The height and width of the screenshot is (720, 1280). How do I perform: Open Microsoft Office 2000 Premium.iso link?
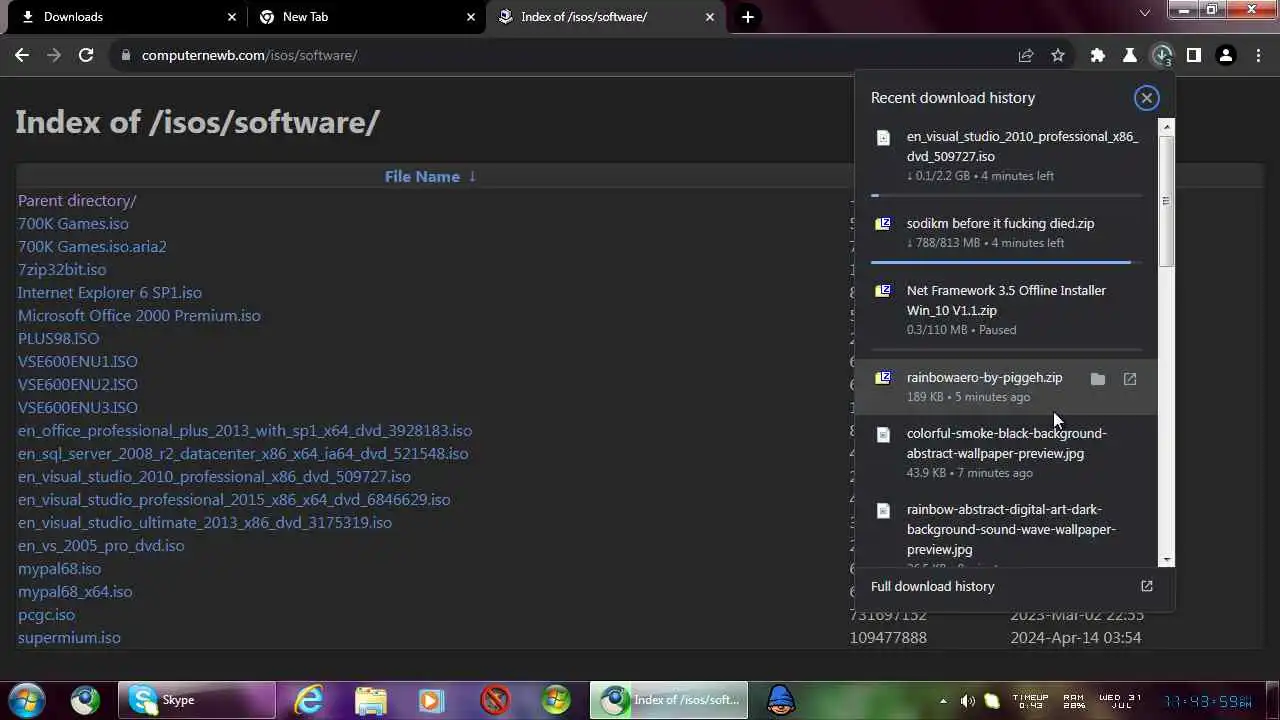139,315
